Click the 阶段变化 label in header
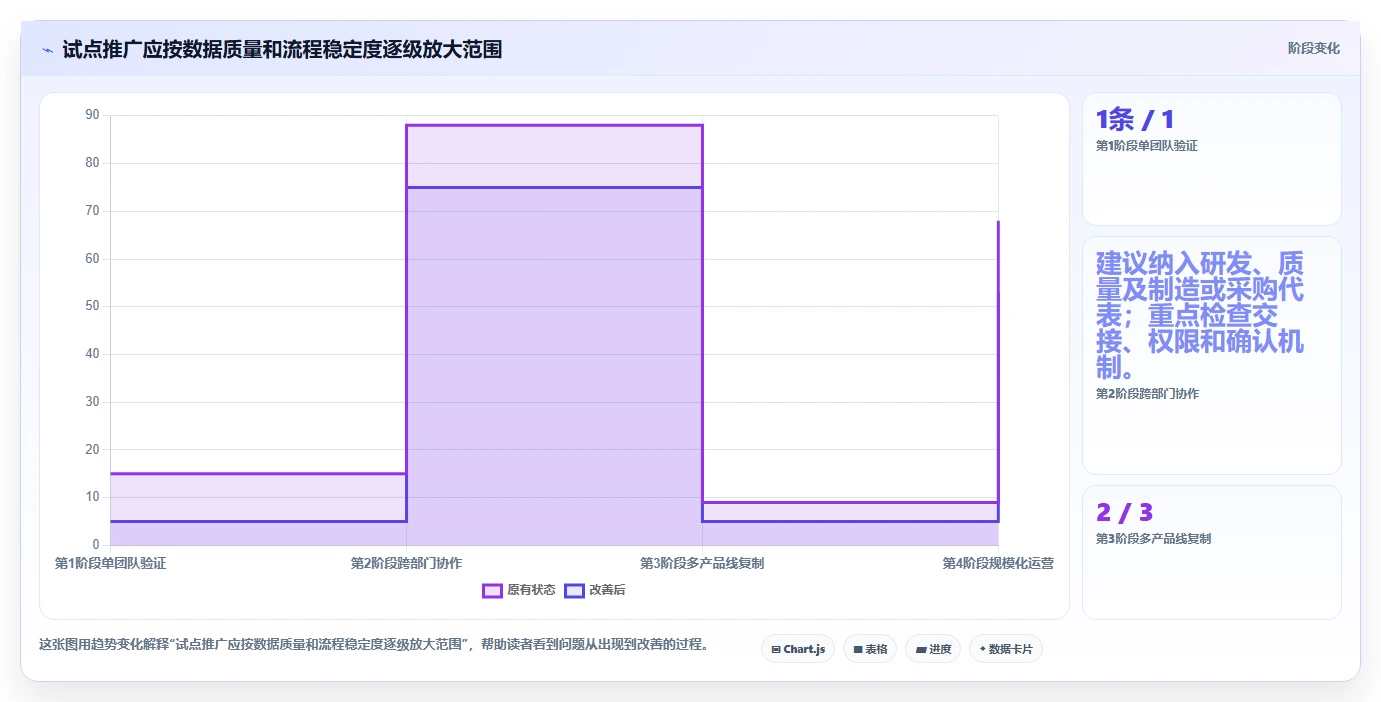Screen dimensions: 1381x702 pos(1313,48)
